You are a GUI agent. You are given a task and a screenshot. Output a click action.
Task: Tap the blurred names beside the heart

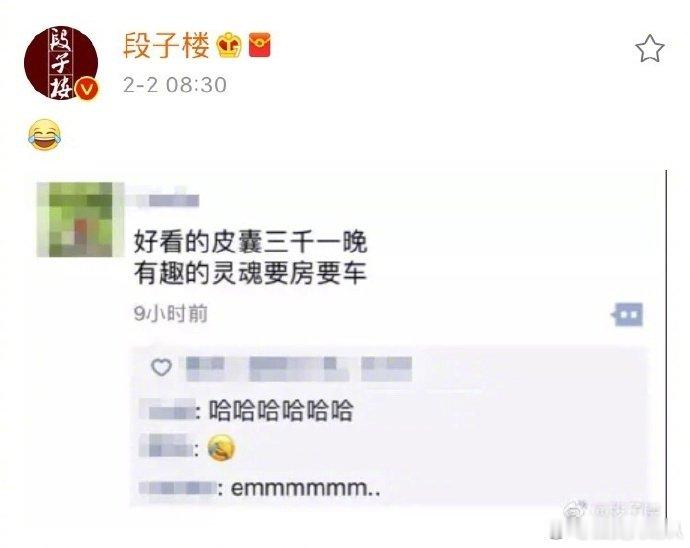click(x=299, y=368)
